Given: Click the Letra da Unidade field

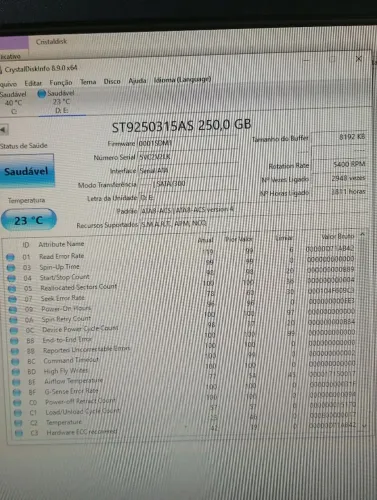Looking at the screenshot, I should pos(189,197).
